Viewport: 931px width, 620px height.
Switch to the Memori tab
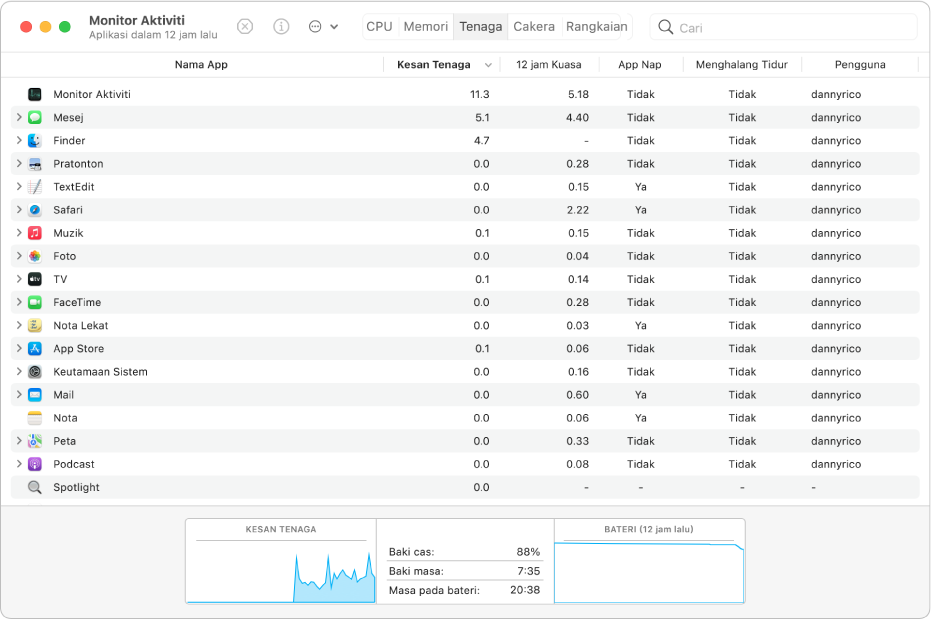point(426,27)
